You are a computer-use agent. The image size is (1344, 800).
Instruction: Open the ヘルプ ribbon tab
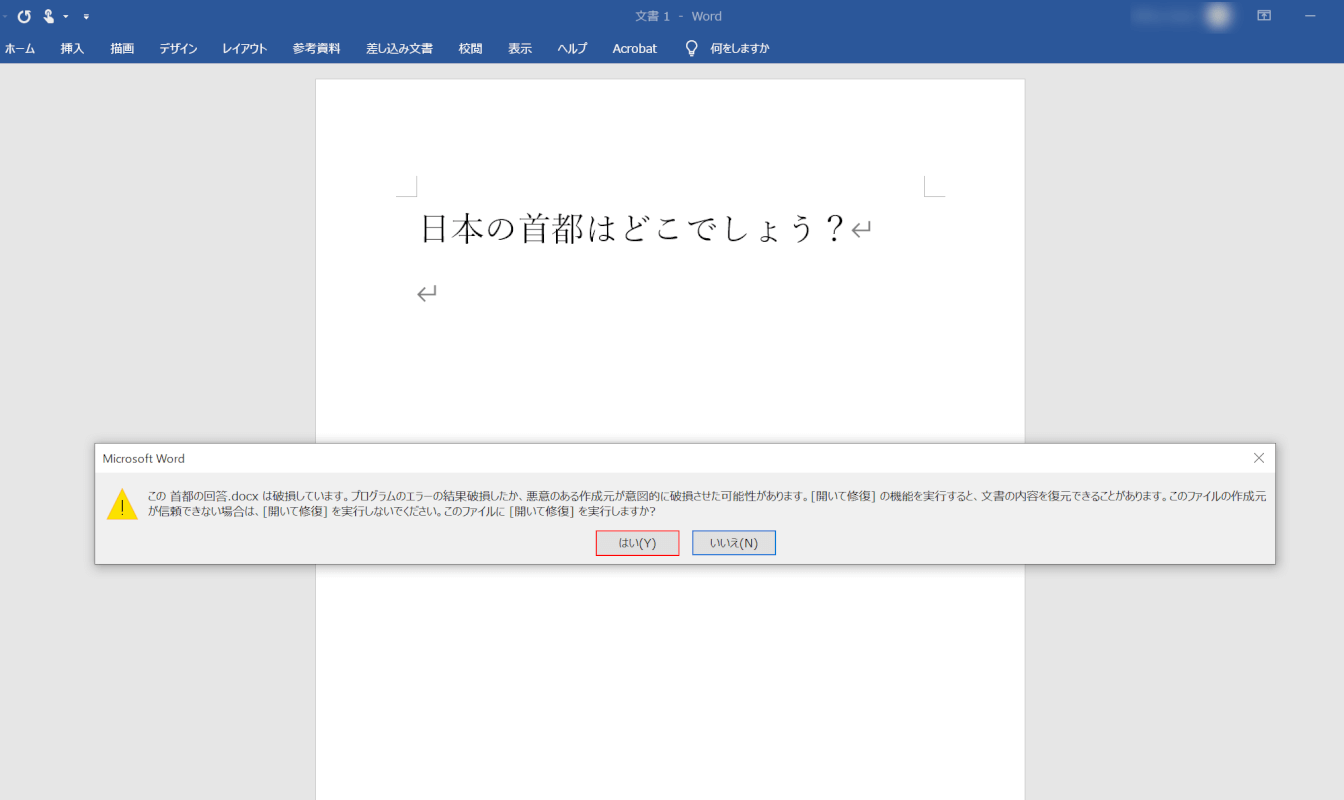click(572, 48)
